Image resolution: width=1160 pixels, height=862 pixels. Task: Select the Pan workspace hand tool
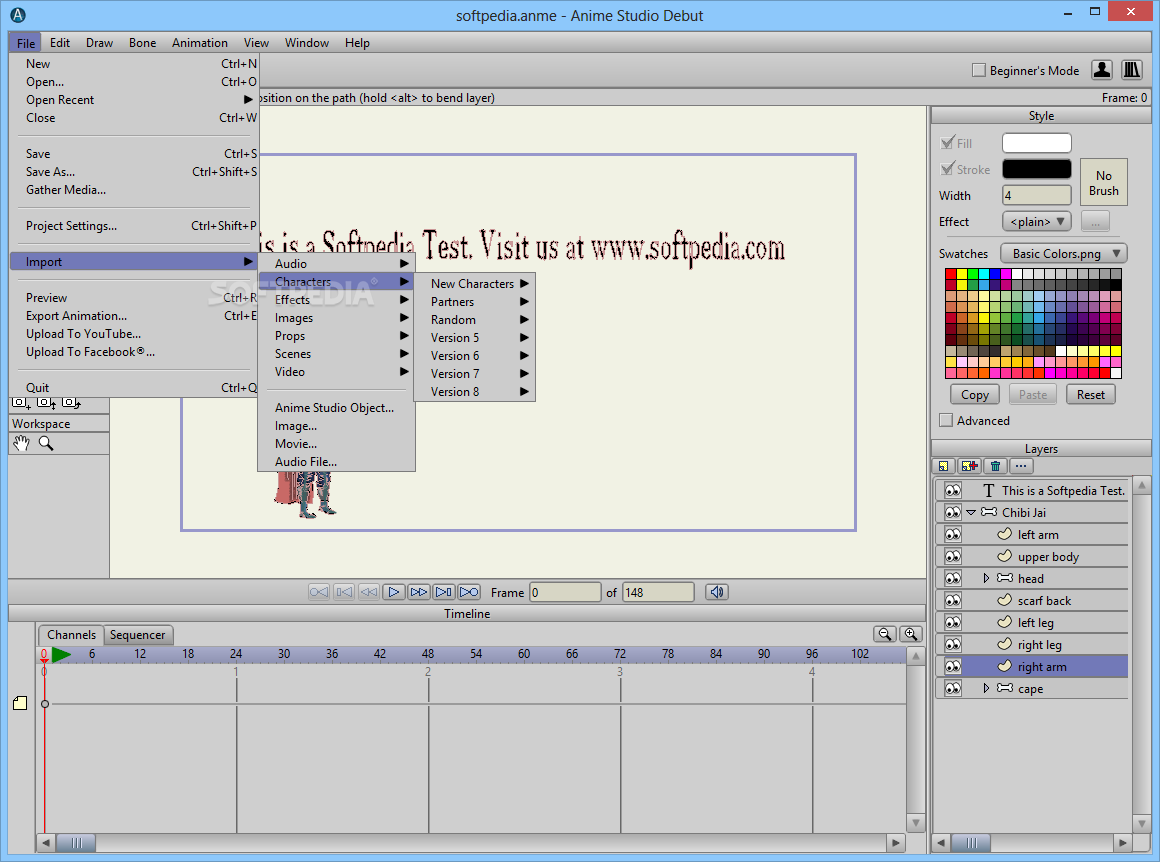21,443
